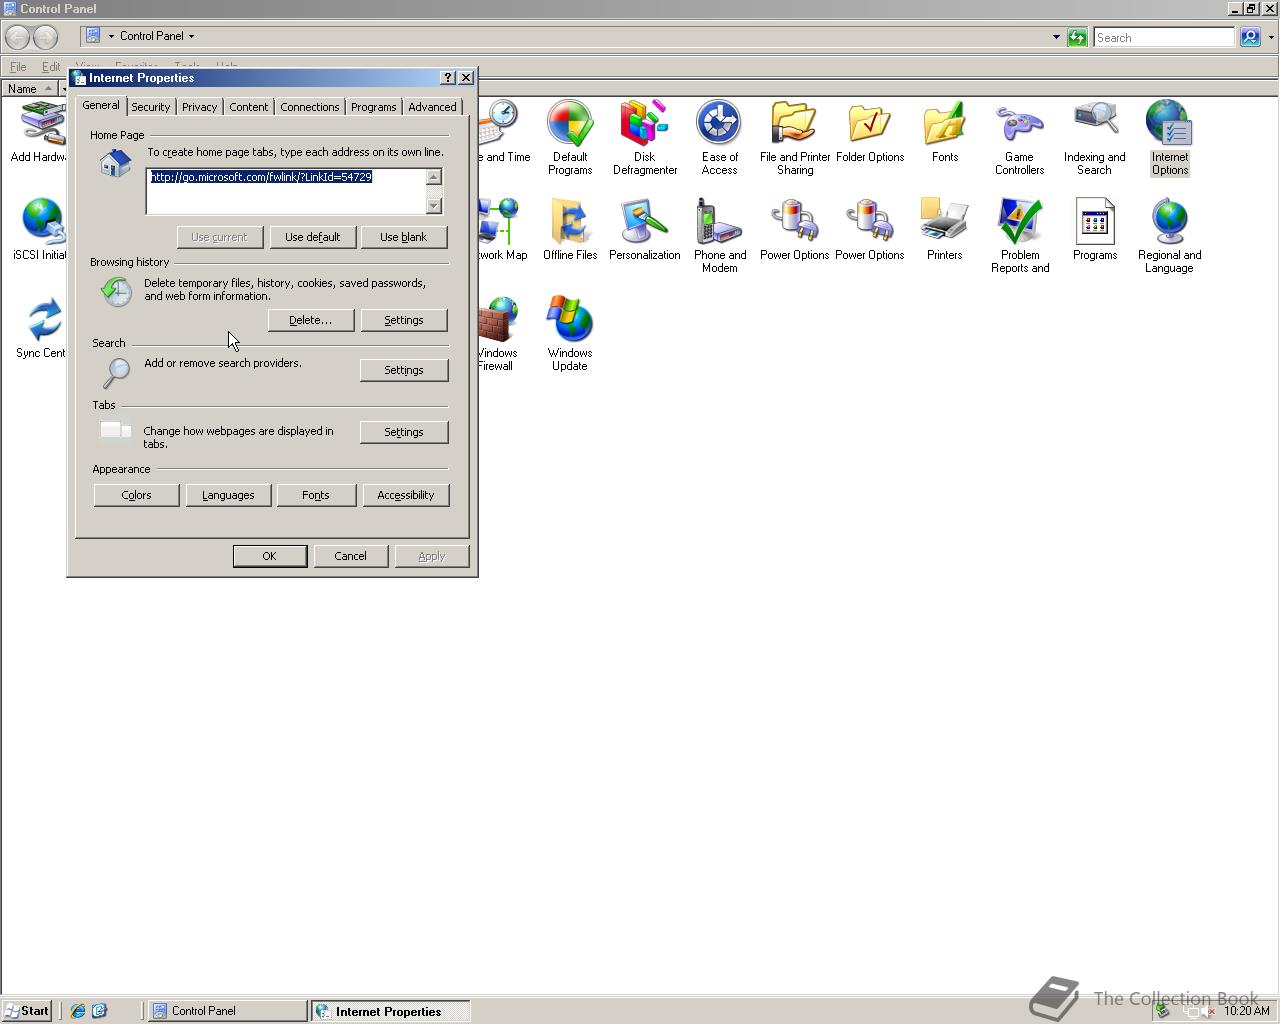This screenshot has height=1024, width=1280.
Task: Click the Fonts appearance button
Action: point(316,495)
